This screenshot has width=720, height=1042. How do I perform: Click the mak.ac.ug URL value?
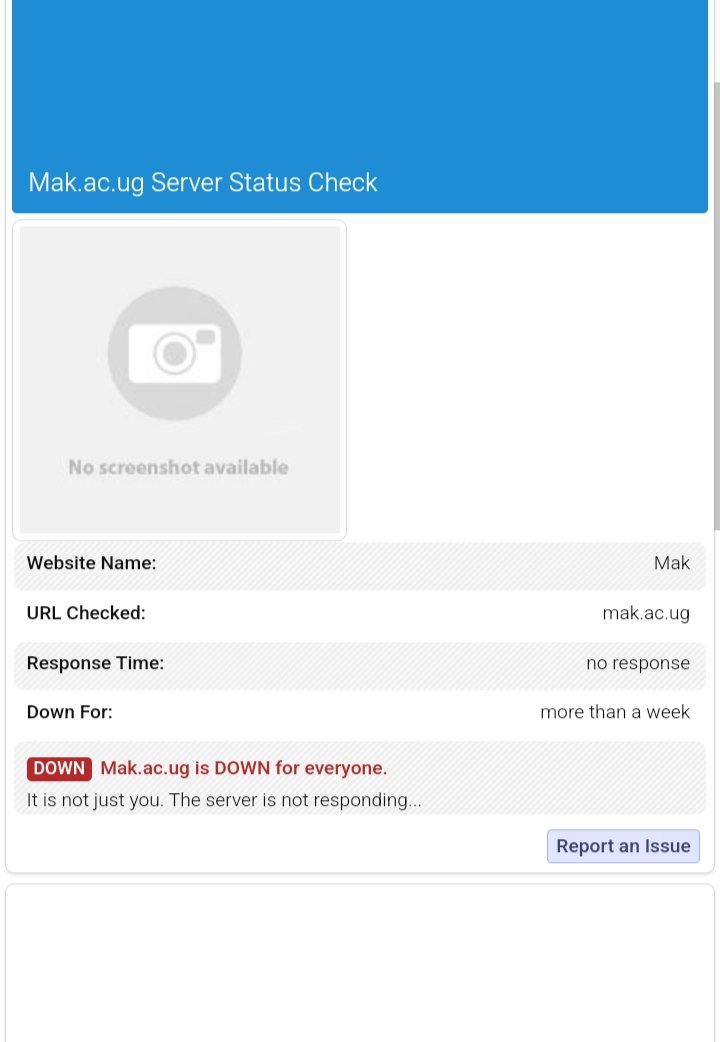pyautogui.click(x=646, y=613)
